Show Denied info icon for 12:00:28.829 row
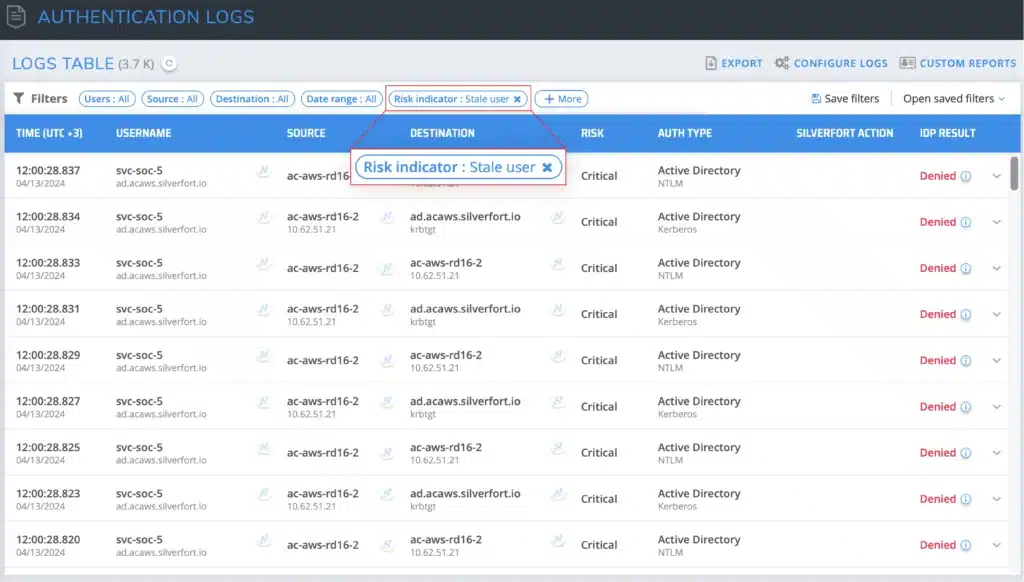Image resolution: width=1024 pixels, height=582 pixels. (x=966, y=361)
